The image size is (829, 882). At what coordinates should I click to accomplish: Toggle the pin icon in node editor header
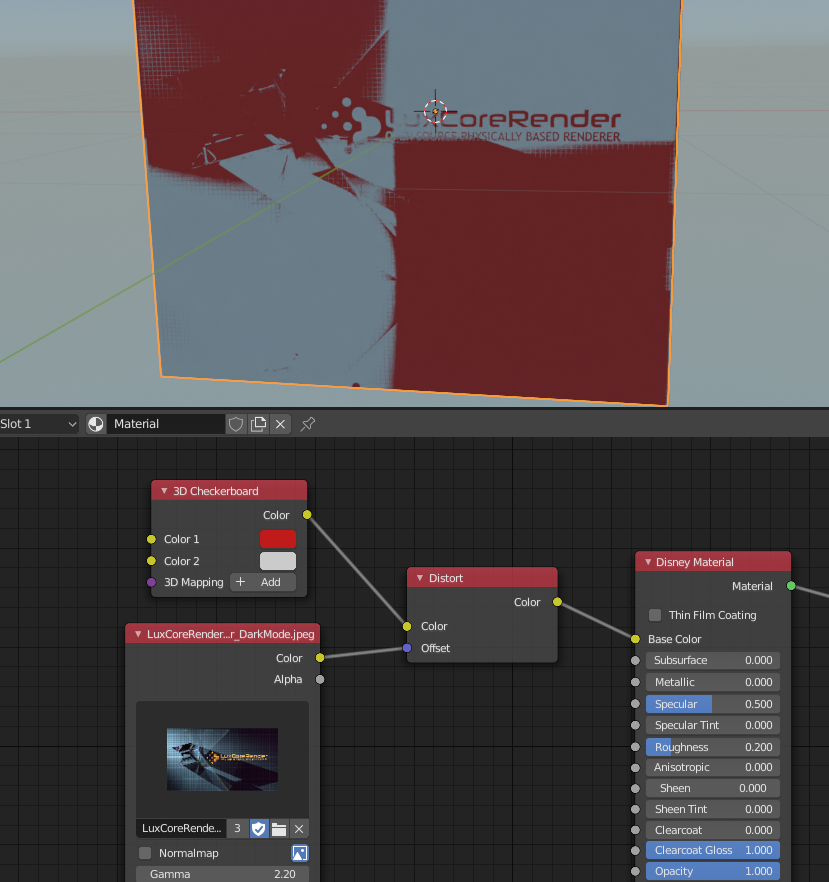[308, 424]
